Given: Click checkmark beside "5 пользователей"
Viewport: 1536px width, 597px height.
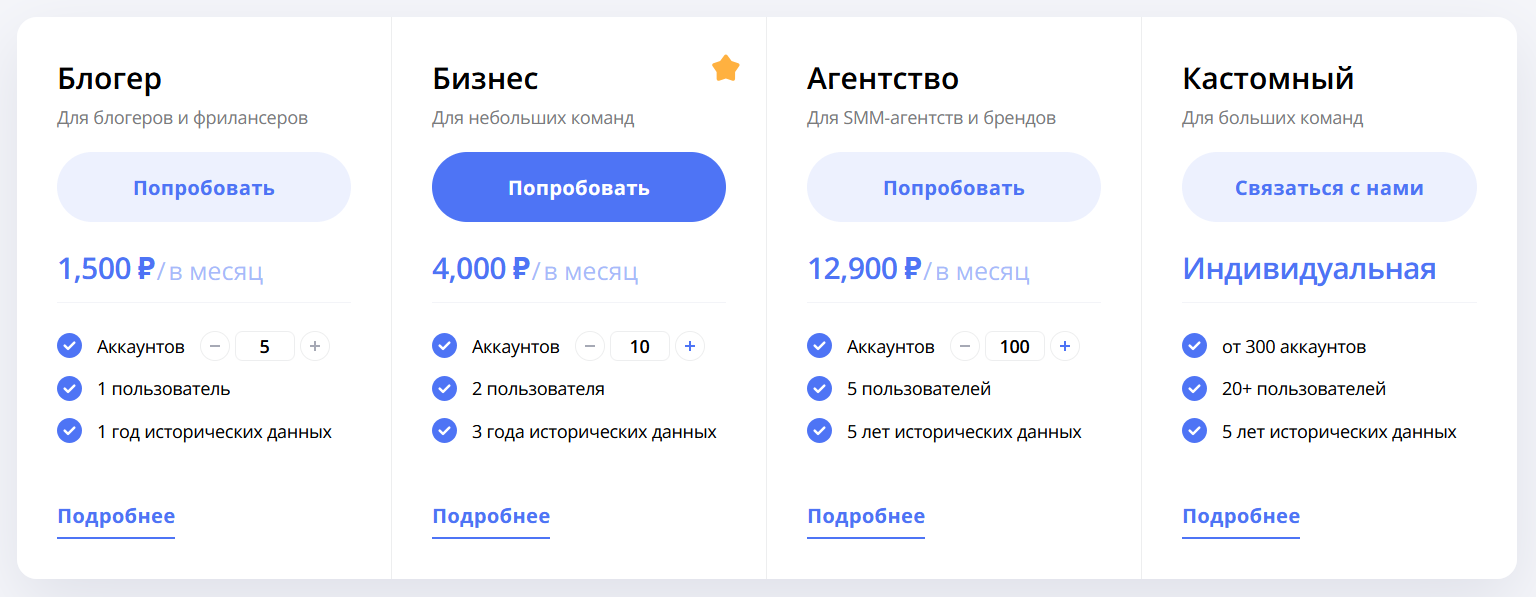Looking at the screenshot, I should (819, 388).
